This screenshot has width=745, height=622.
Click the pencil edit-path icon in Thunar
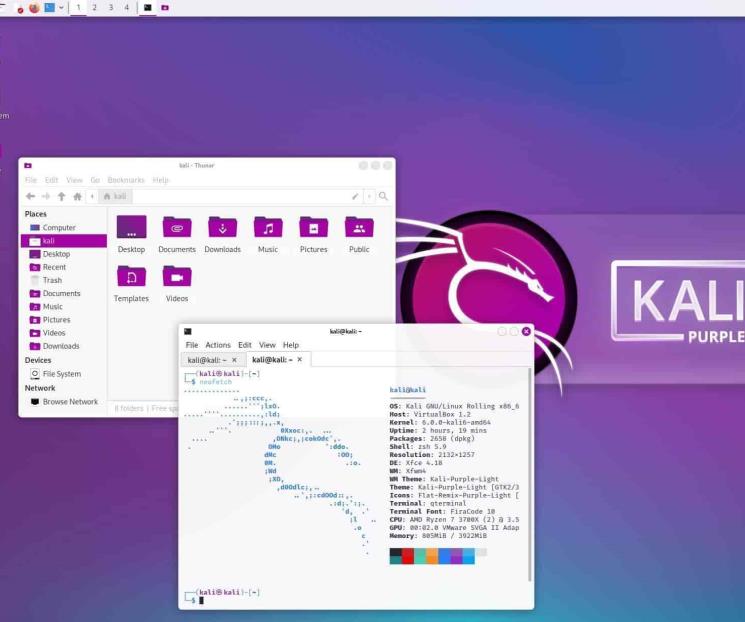355,197
